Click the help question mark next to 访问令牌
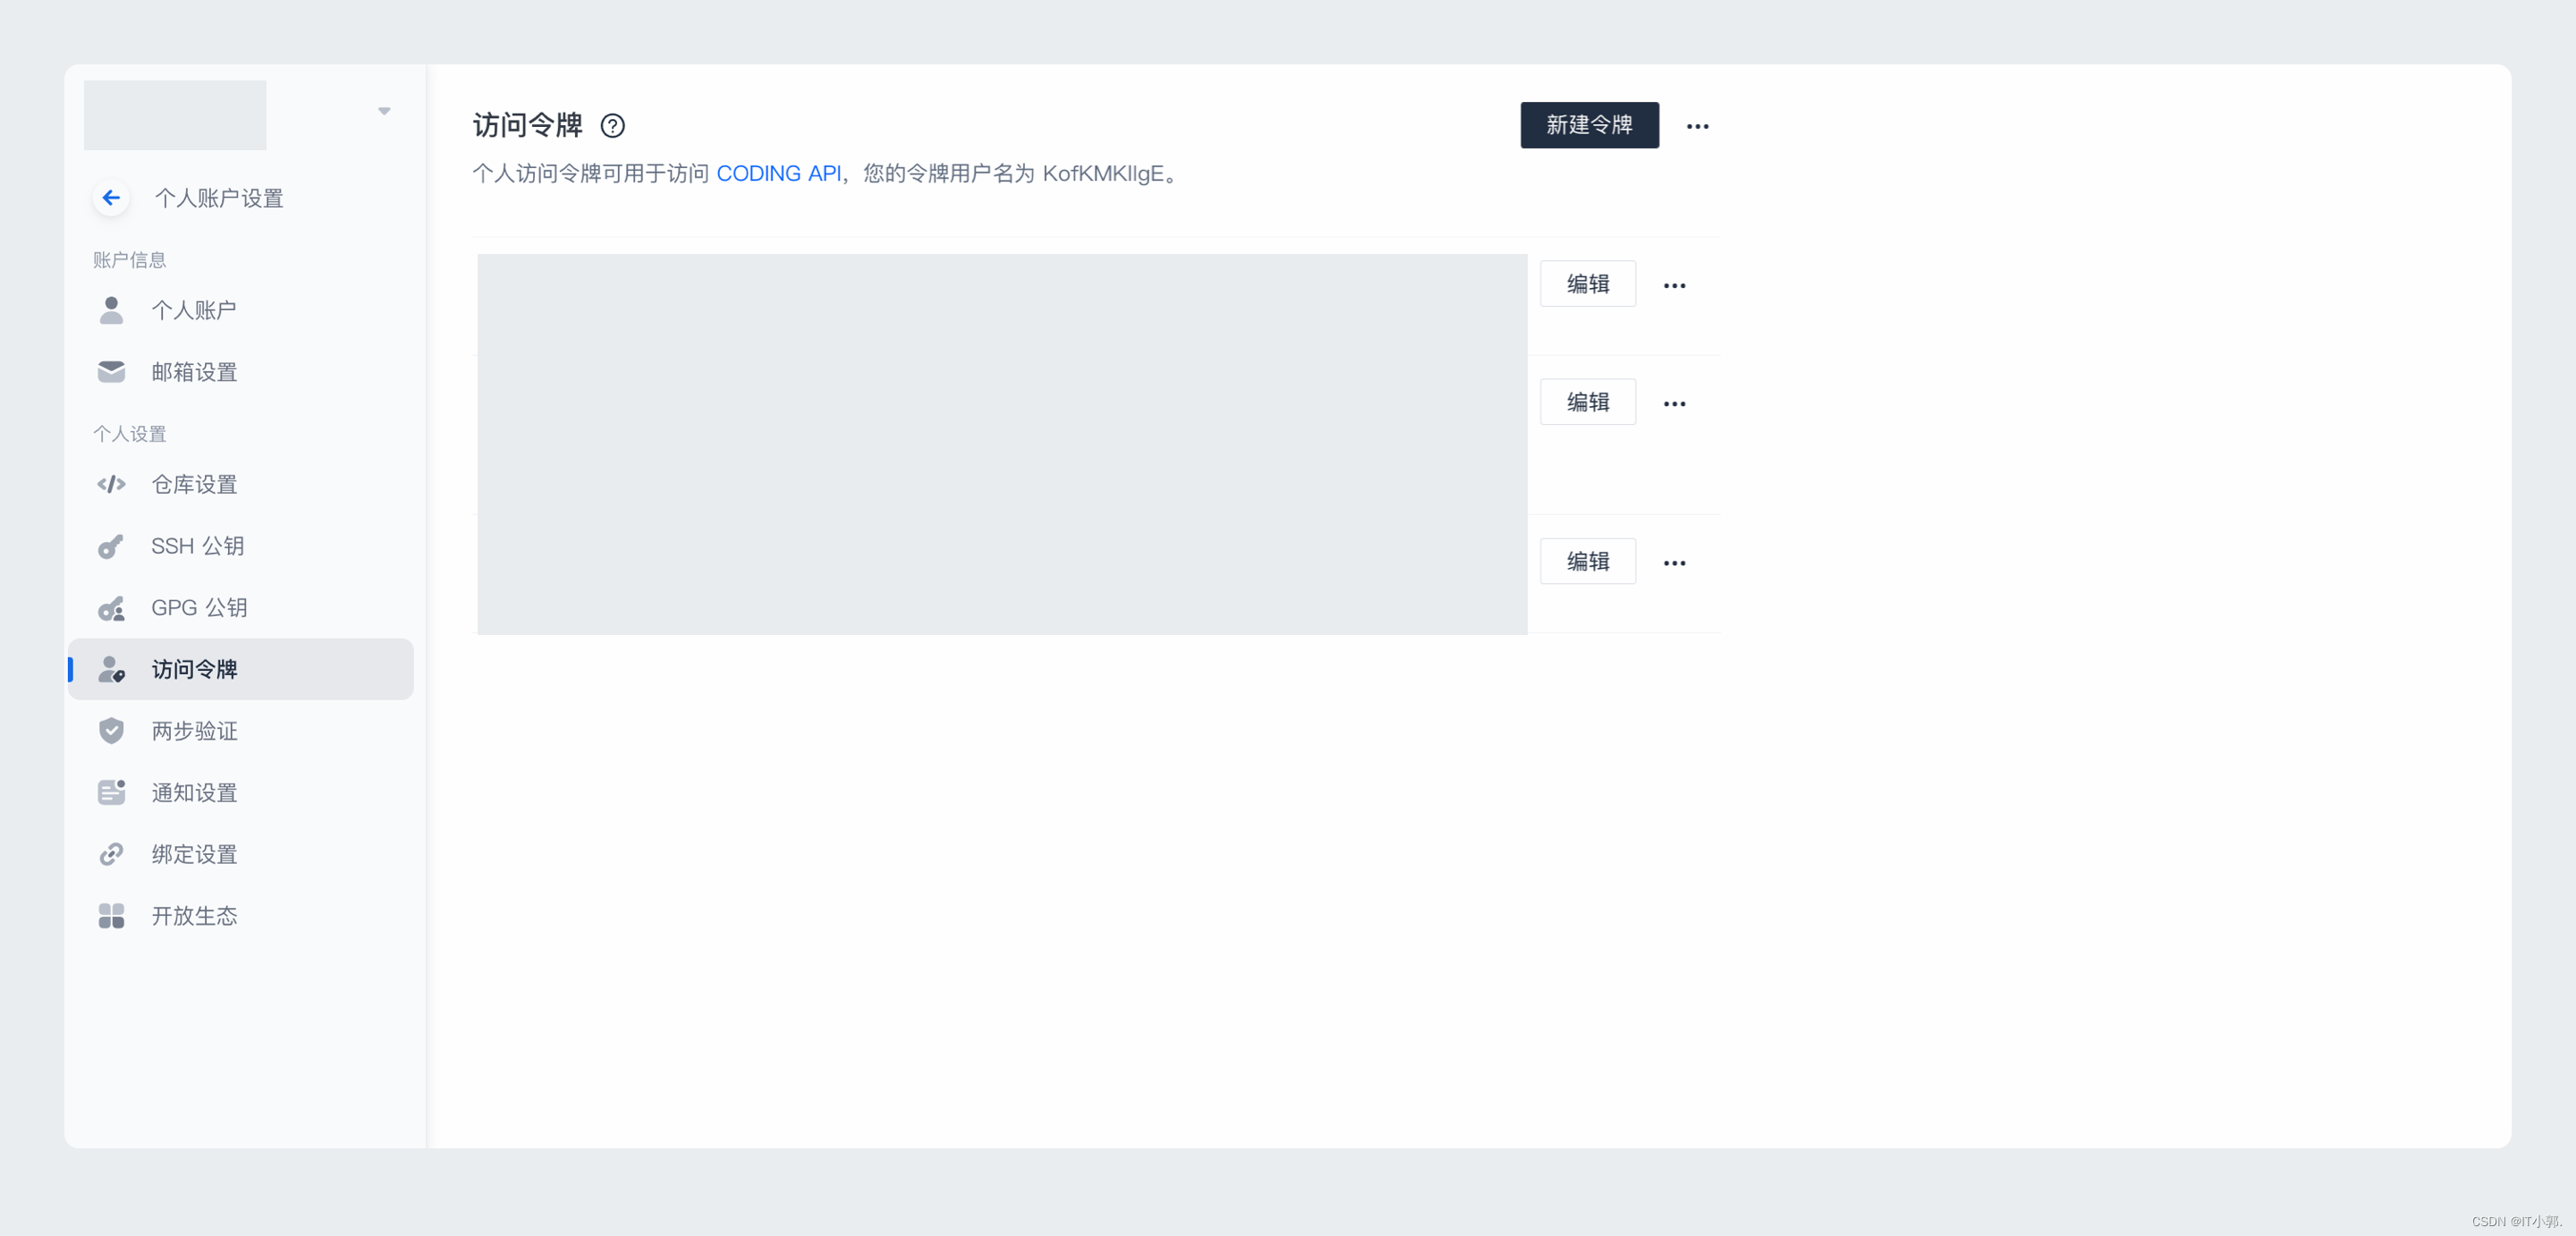Image resolution: width=2576 pixels, height=1236 pixels. [x=612, y=126]
